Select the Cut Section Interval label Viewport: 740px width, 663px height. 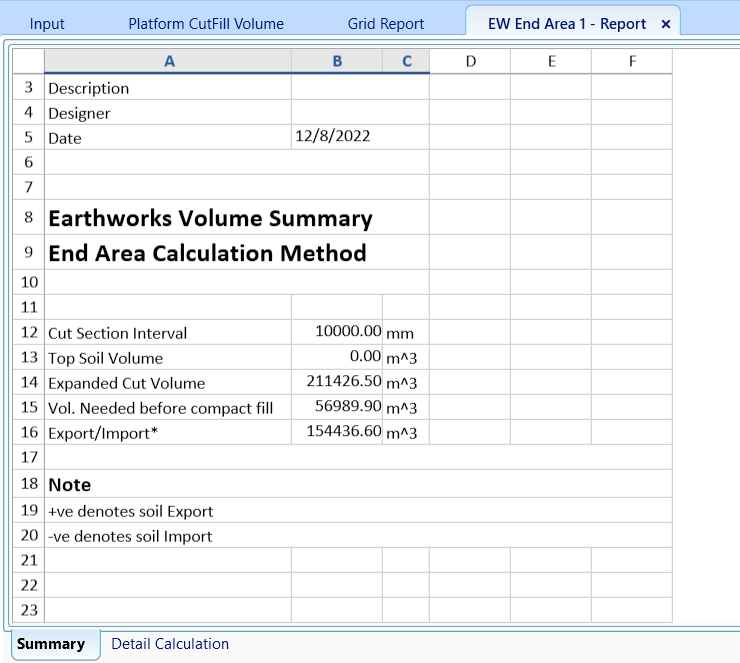(168, 332)
